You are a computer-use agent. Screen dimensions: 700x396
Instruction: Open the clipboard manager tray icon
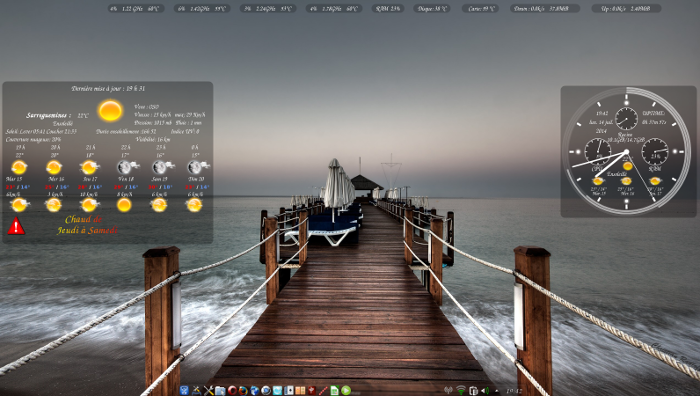[x=473, y=391]
